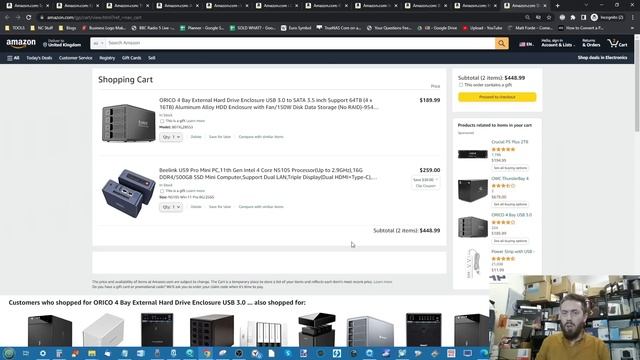Open a new browser tab
Screen dimensions: 640x360
(558, 6)
